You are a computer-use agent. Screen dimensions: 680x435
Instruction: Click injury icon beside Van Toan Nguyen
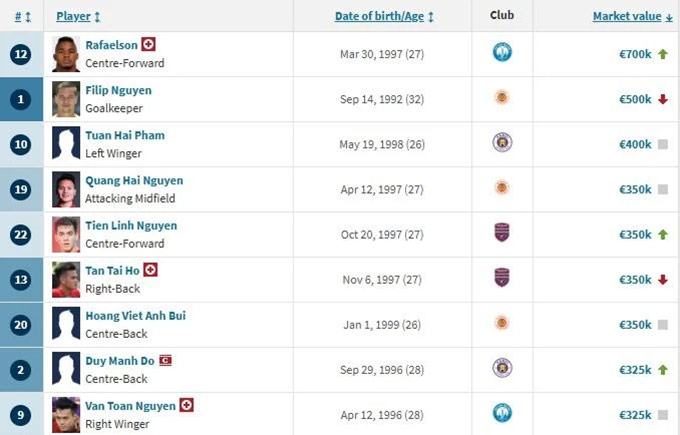pyautogui.click(x=186, y=405)
